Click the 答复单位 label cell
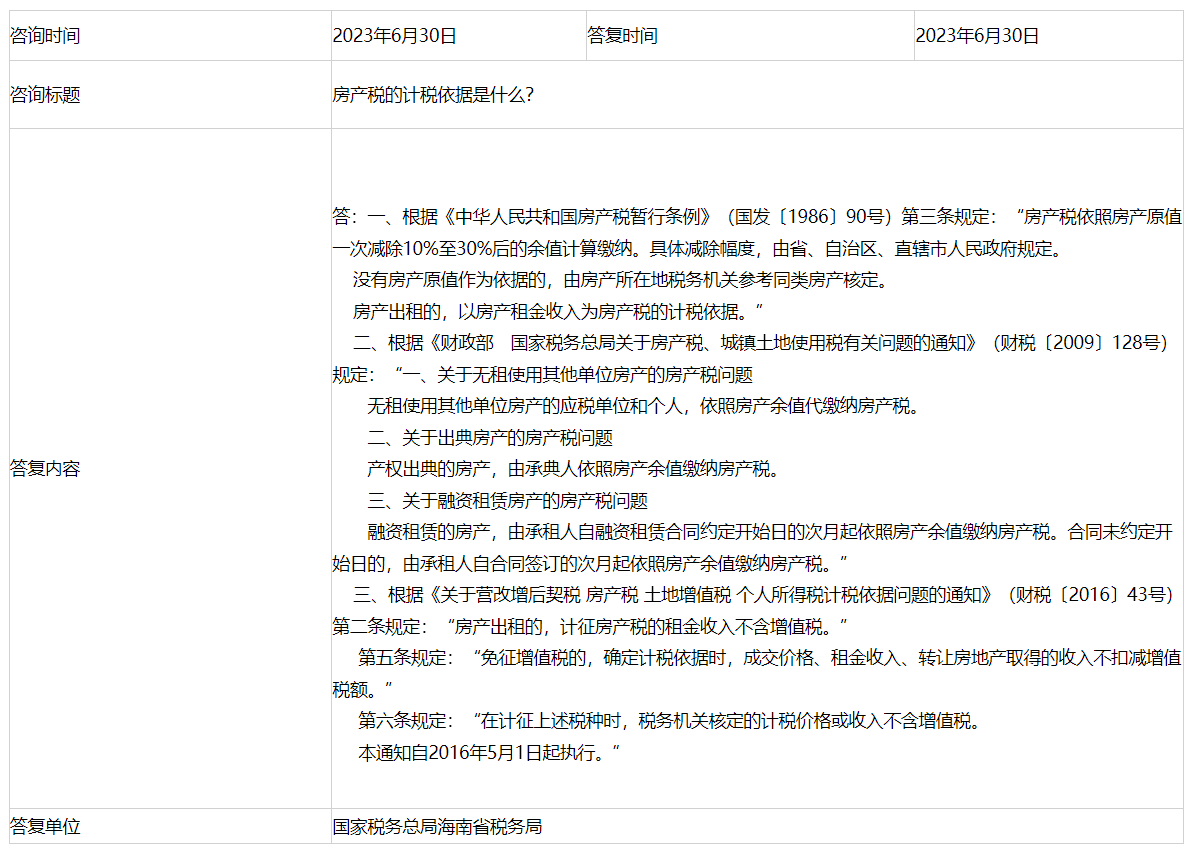This screenshot has height=852, width=1198. click(x=45, y=827)
